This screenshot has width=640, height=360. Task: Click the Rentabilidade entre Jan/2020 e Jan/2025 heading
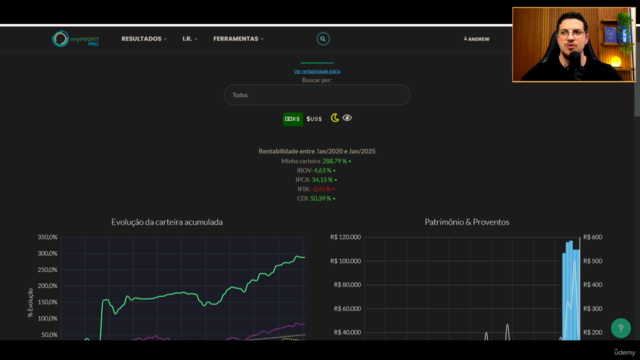[x=317, y=151]
